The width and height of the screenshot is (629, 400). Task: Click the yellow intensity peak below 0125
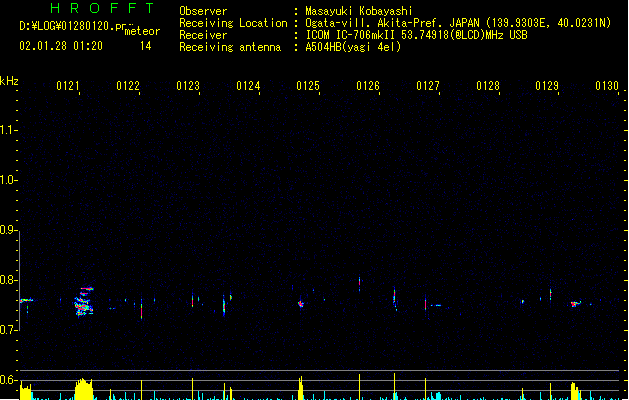(300, 388)
